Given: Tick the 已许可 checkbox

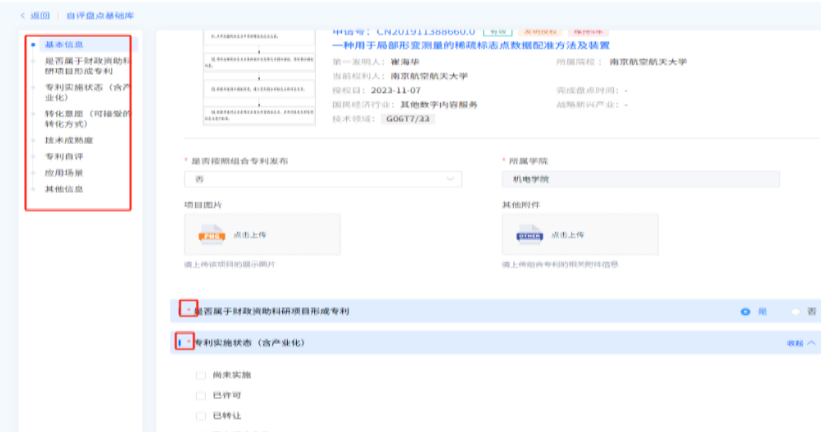Looking at the screenshot, I should tap(202, 394).
